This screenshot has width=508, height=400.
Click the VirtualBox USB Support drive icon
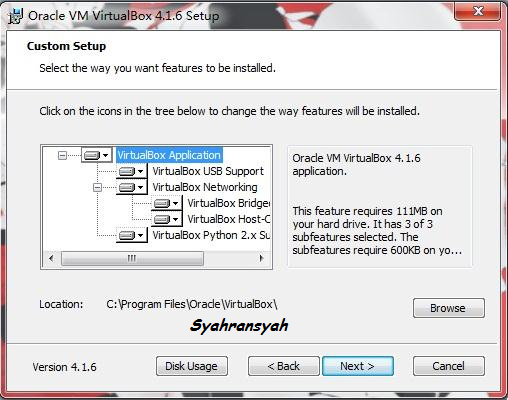point(131,171)
